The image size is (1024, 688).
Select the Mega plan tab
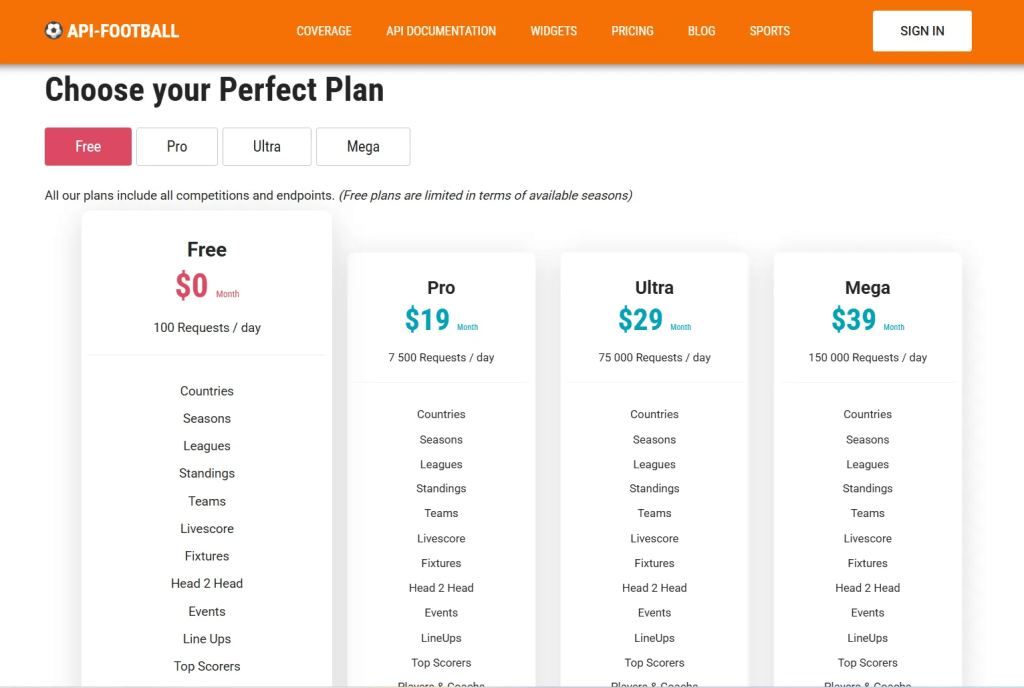pyautogui.click(x=363, y=146)
